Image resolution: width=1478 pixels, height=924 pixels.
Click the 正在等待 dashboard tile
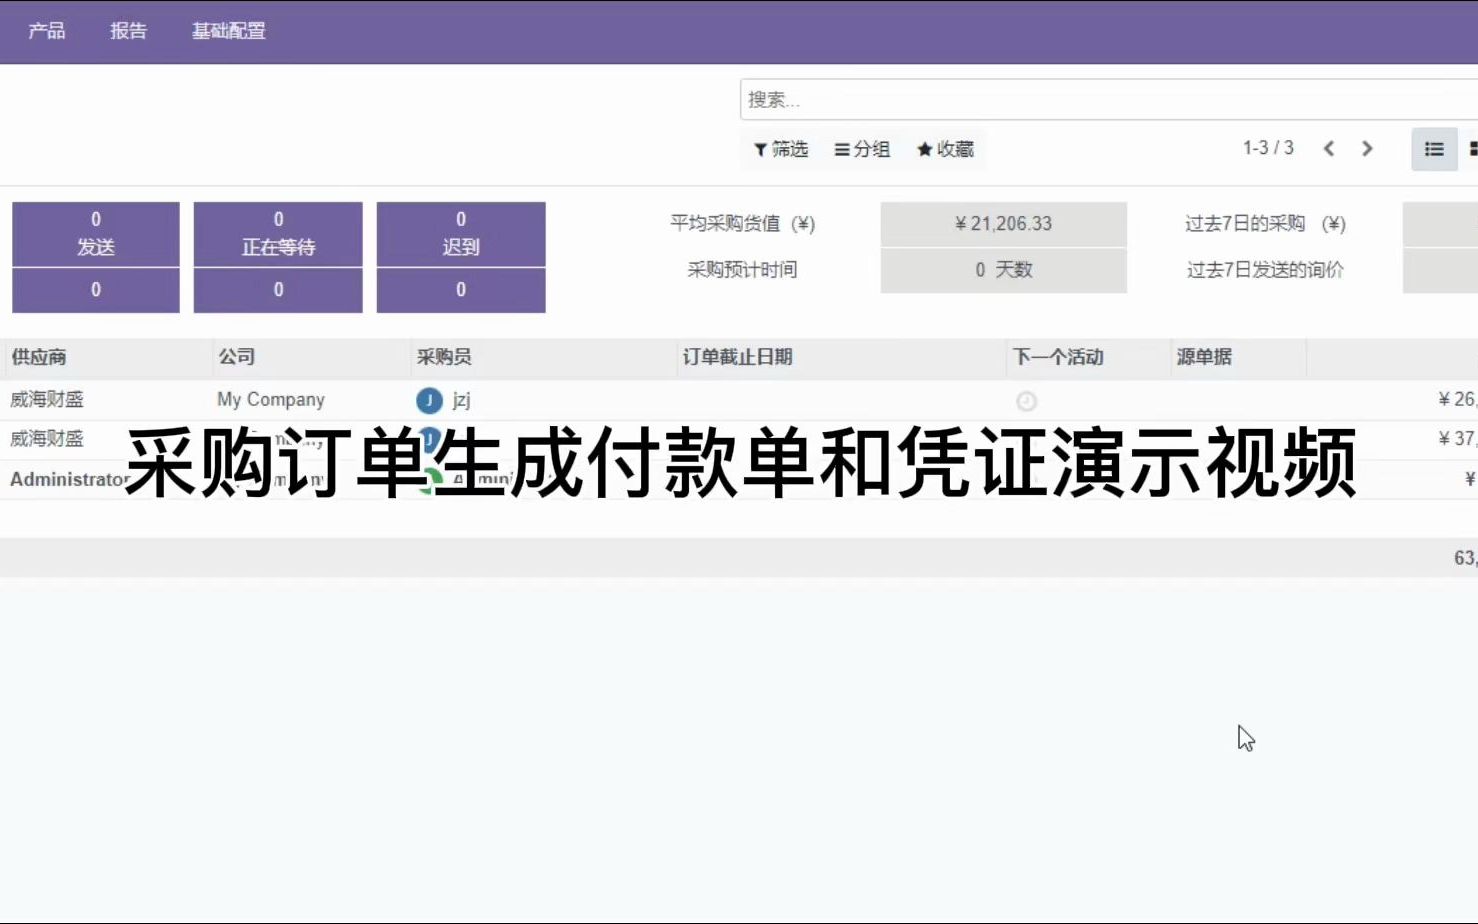[x=278, y=234]
